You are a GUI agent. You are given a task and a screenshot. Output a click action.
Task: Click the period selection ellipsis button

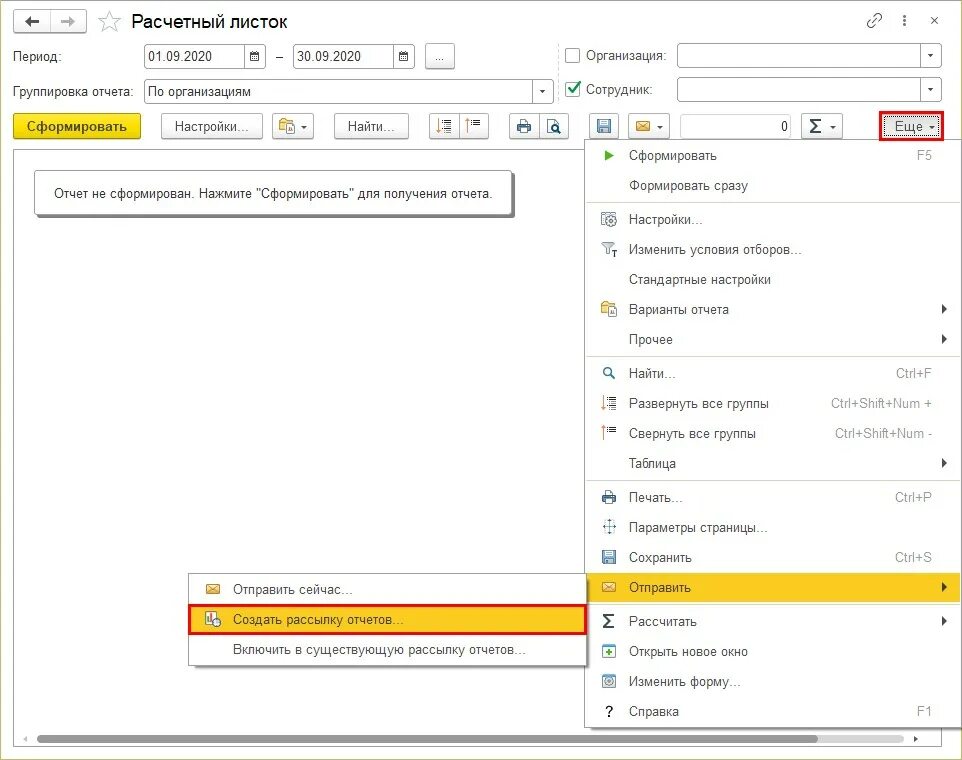point(439,56)
